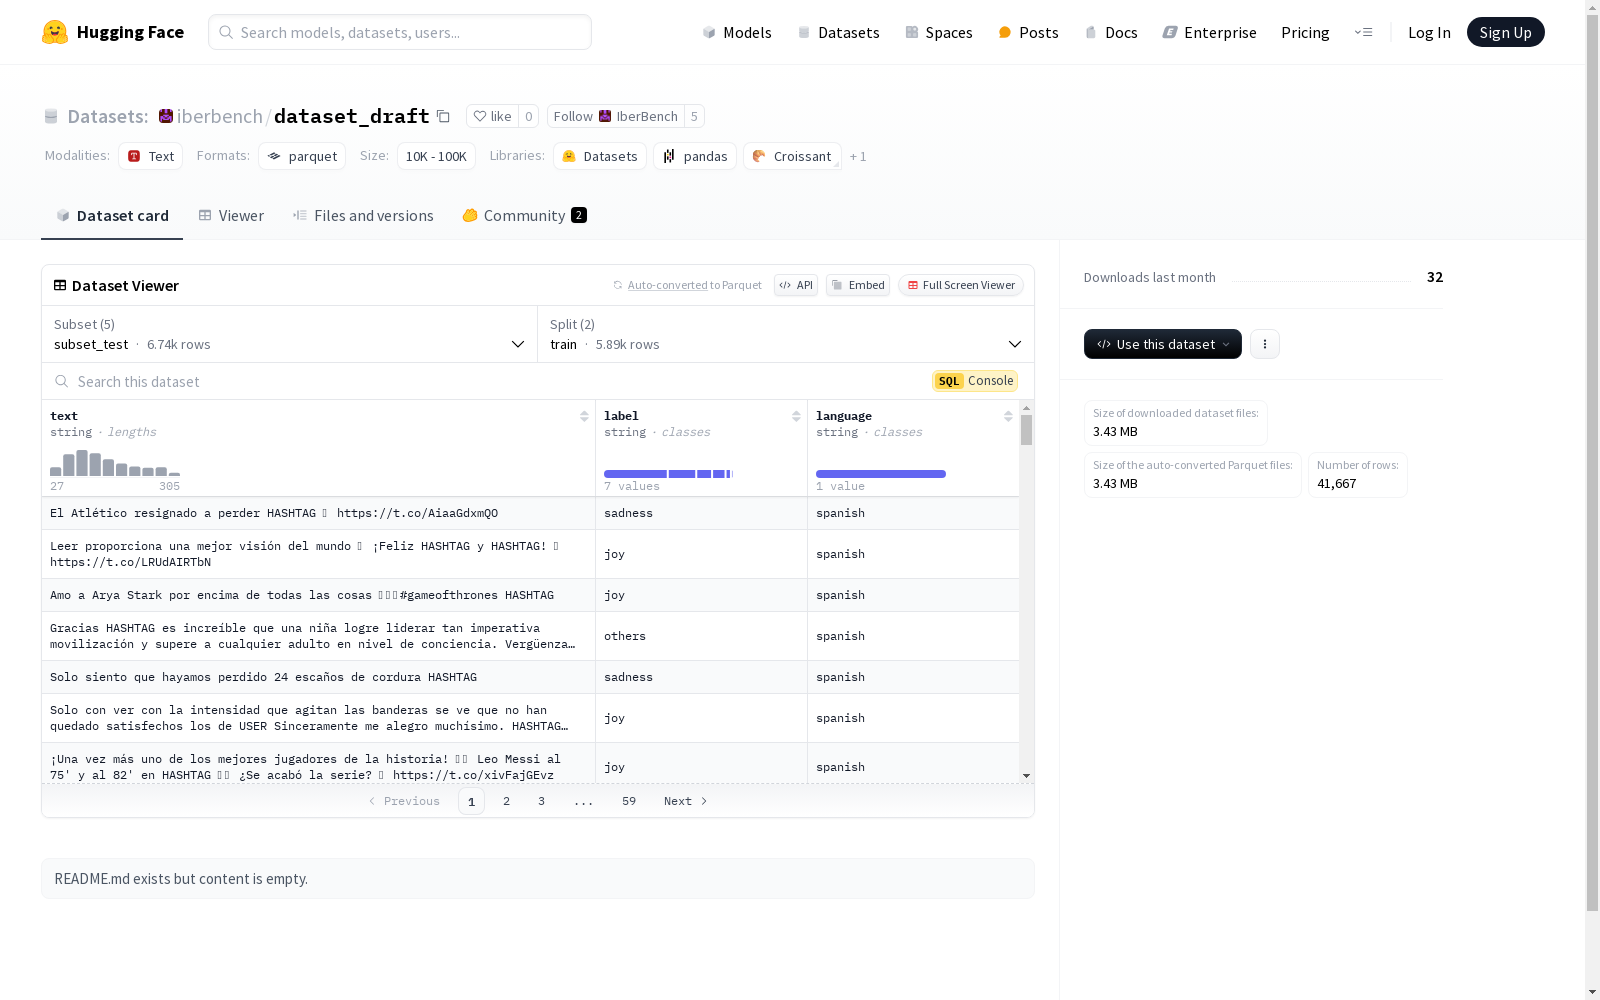Click the like count showing 0
Image resolution: width=1600 pixels, height=1000 pixels.
[528, 116]
